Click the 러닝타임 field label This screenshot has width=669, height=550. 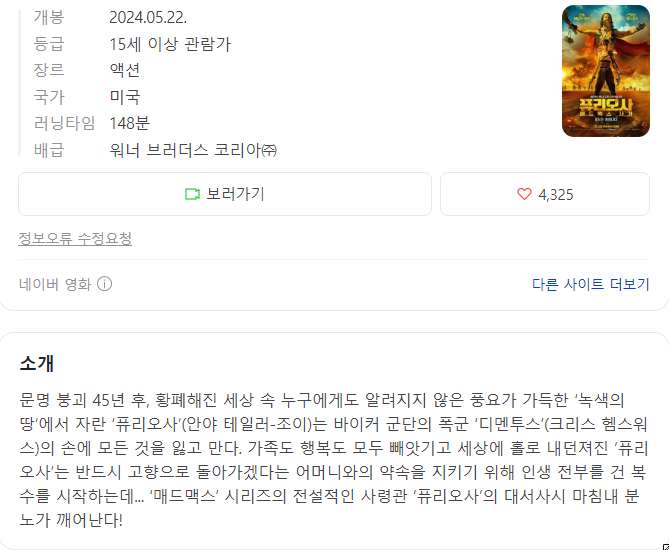(64, 123)
